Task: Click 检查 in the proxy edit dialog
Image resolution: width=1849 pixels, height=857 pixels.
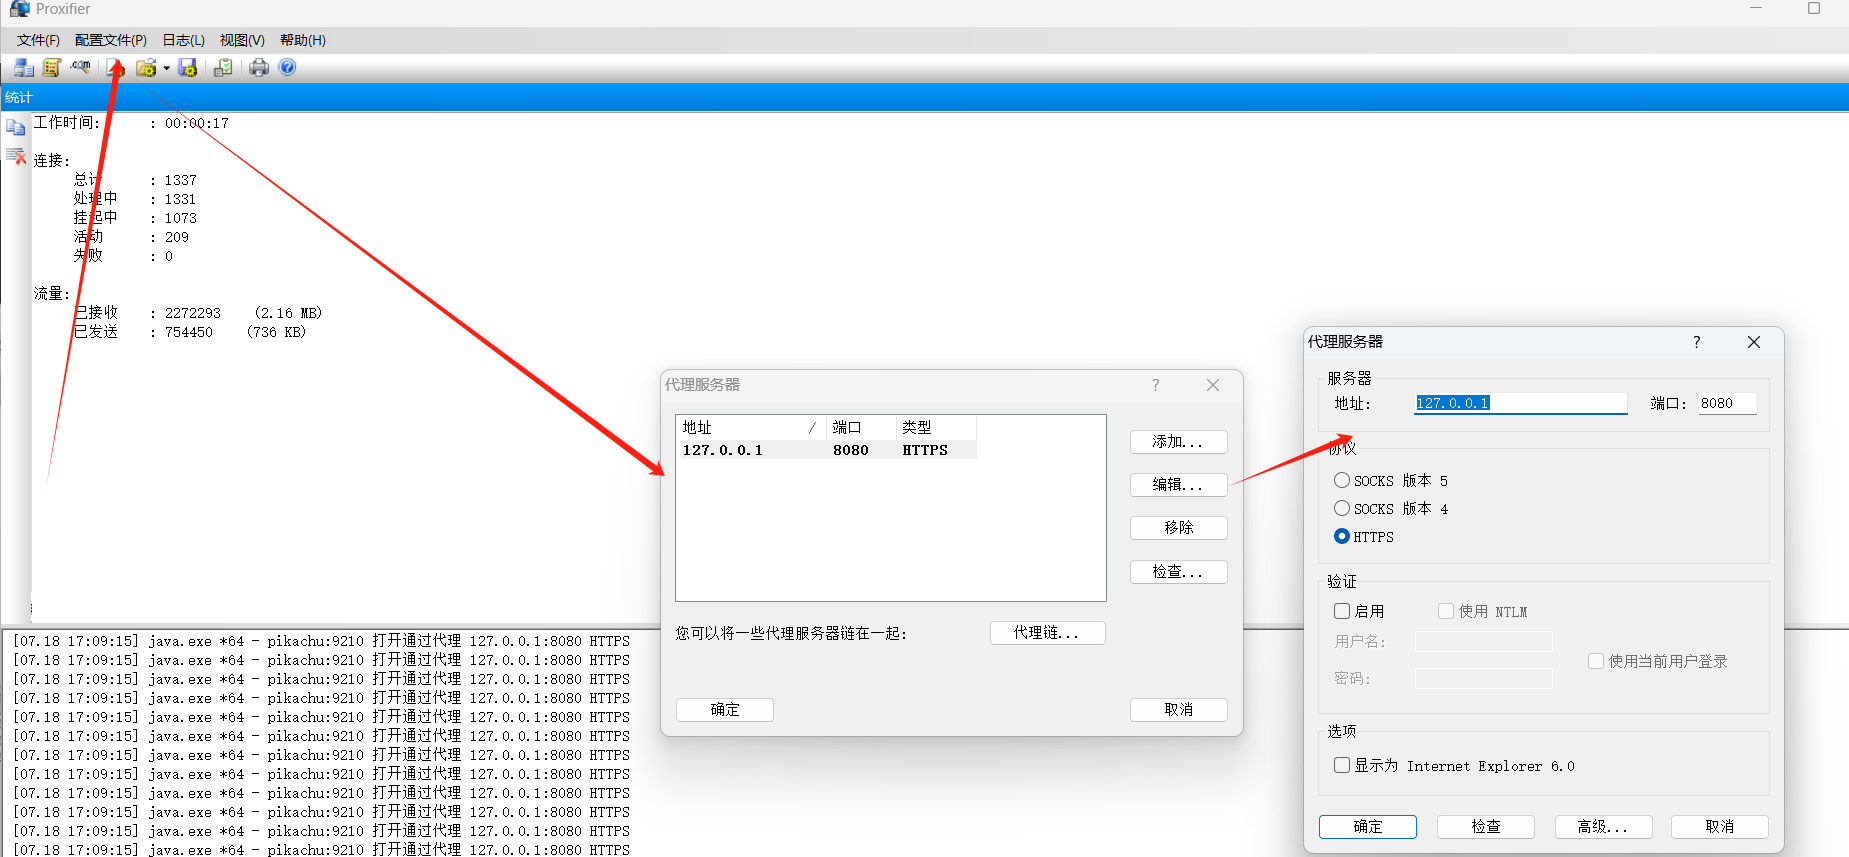Action: tap(1486, 827)
